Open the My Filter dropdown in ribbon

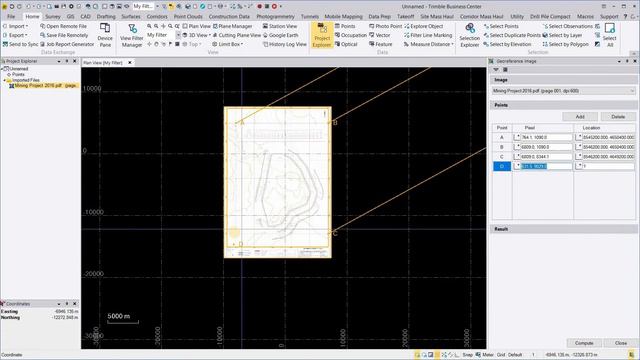(178, 35)
